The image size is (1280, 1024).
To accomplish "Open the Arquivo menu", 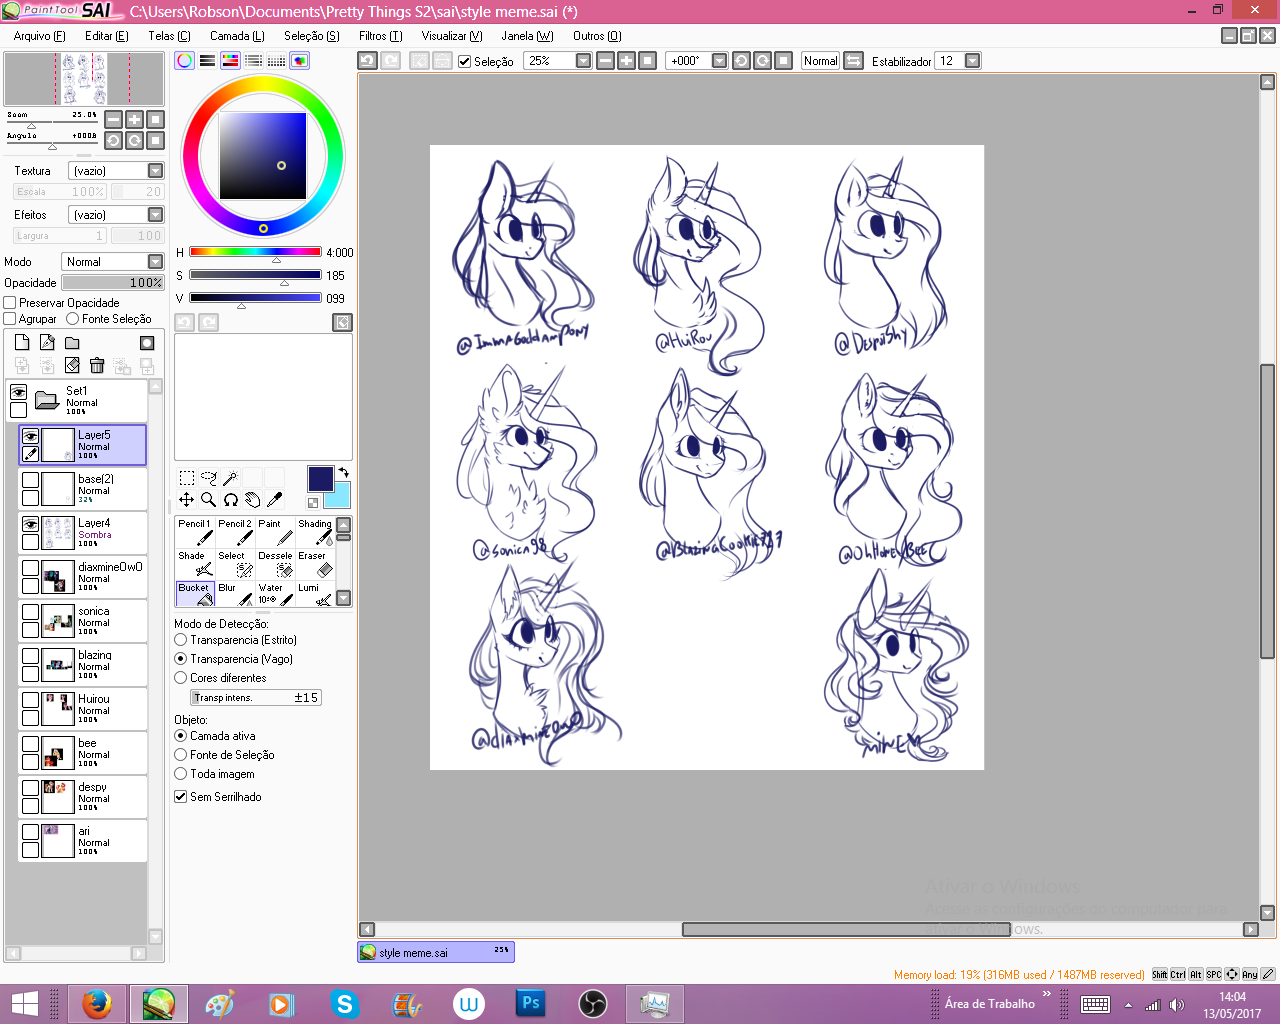I will 40,36.
